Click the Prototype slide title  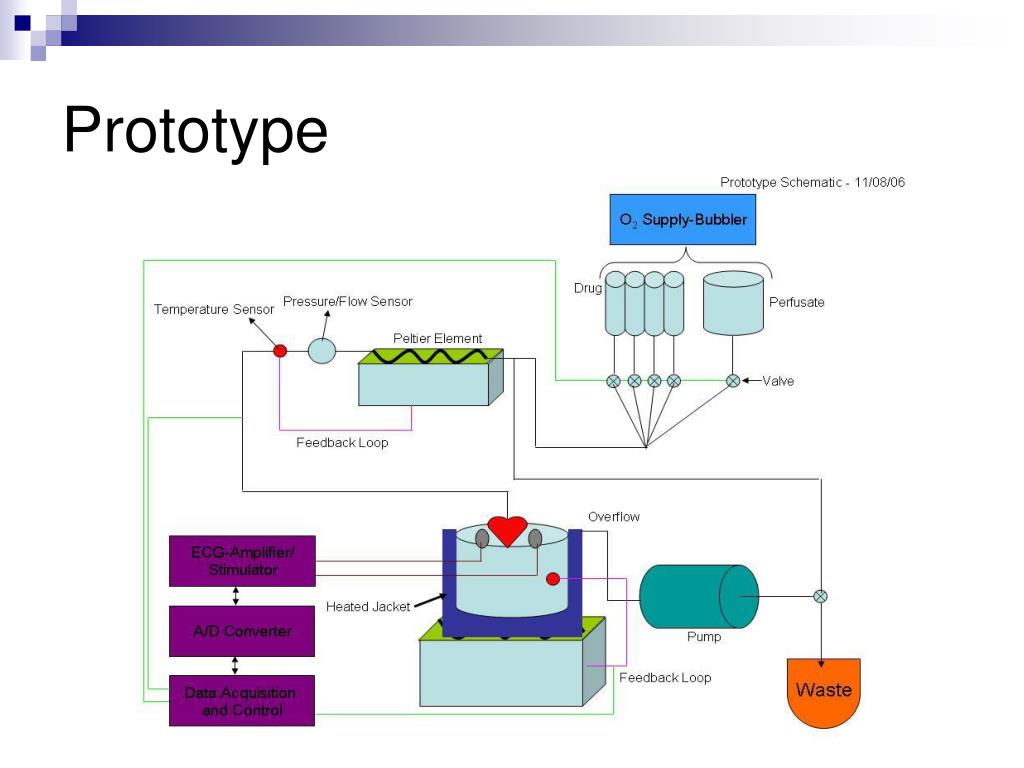click(195, 131)
